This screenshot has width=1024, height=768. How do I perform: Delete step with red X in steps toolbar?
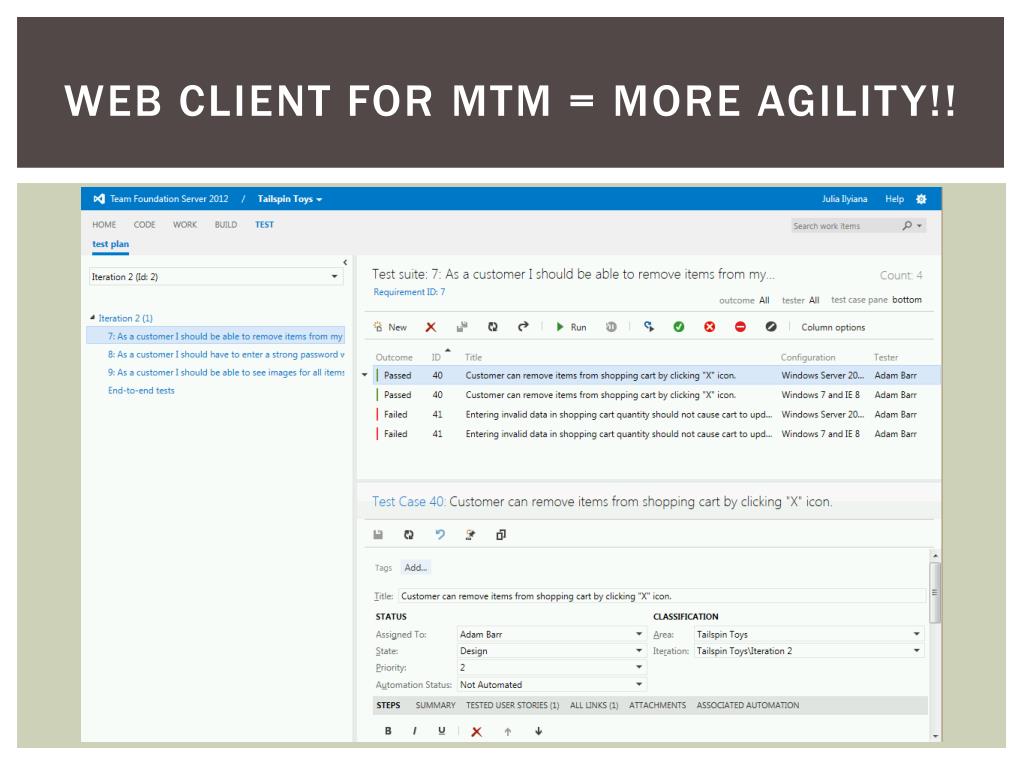pos(477,732)
